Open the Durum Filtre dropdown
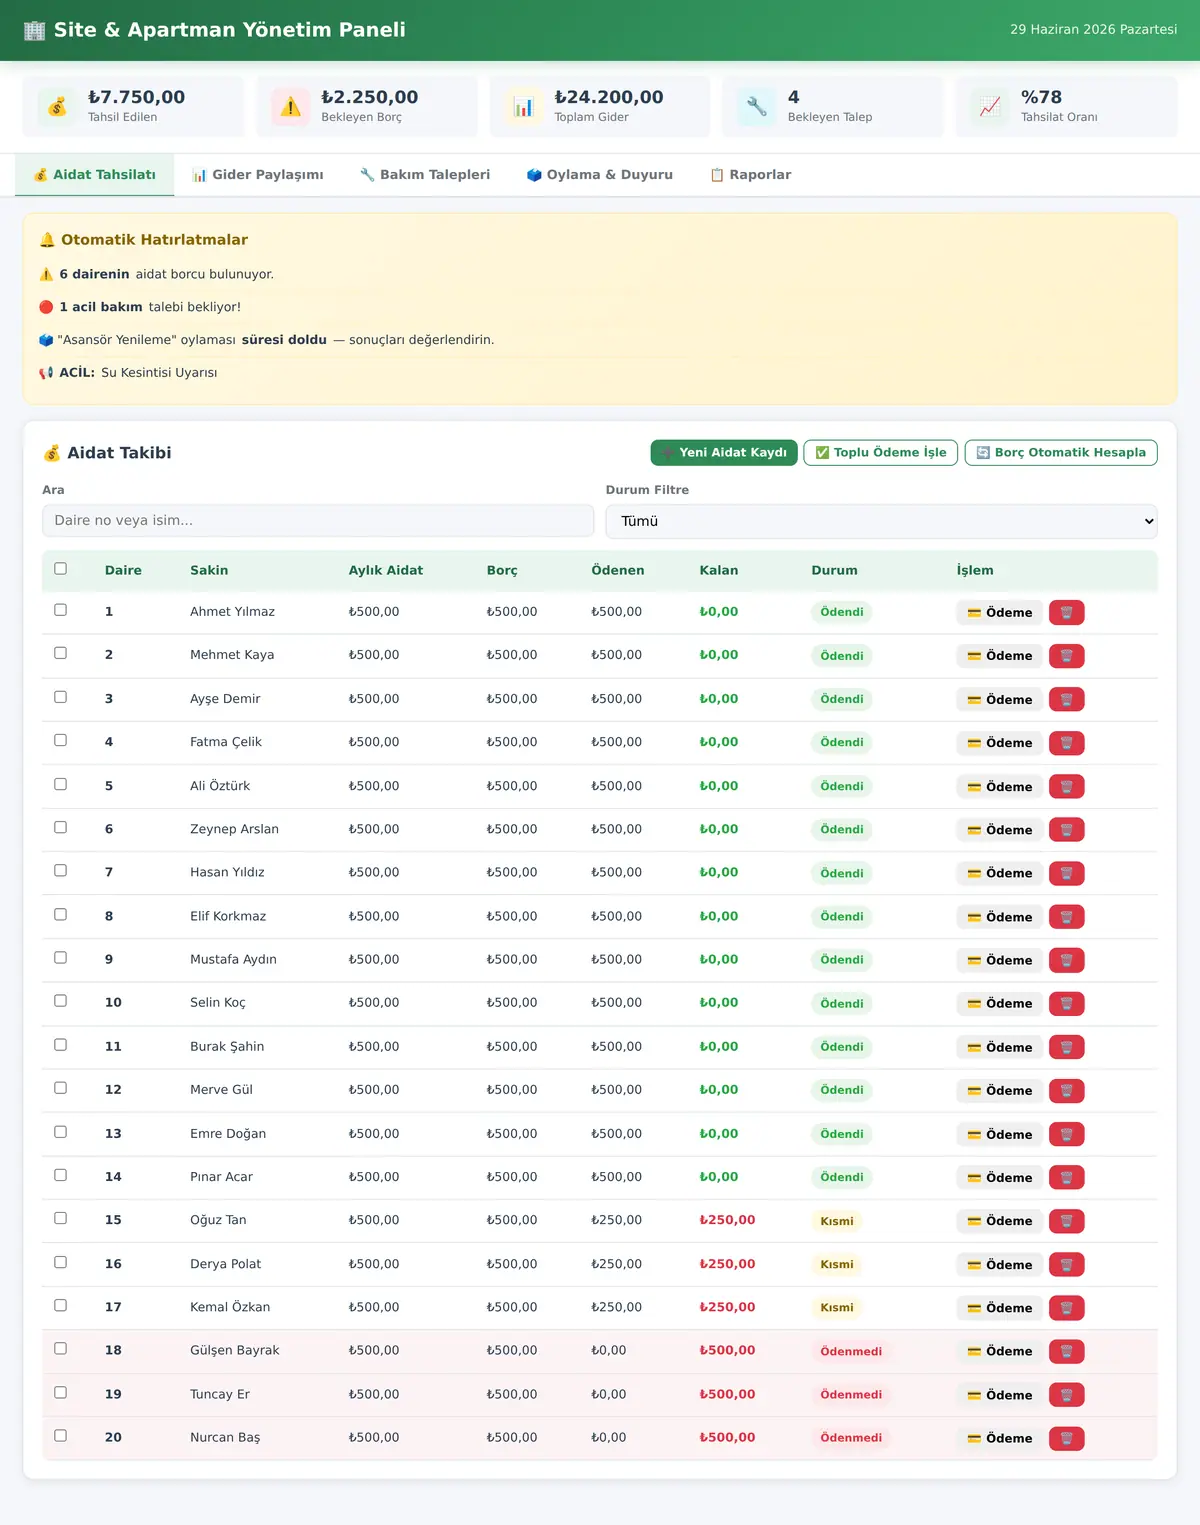The image size is (1200, 1525). 881,521
